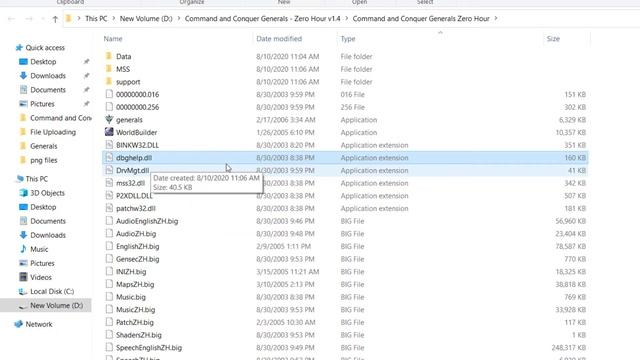This screenshot has height=360, width=640.
Task: Click the Data folder icon
Action: (x=109, y=56)
